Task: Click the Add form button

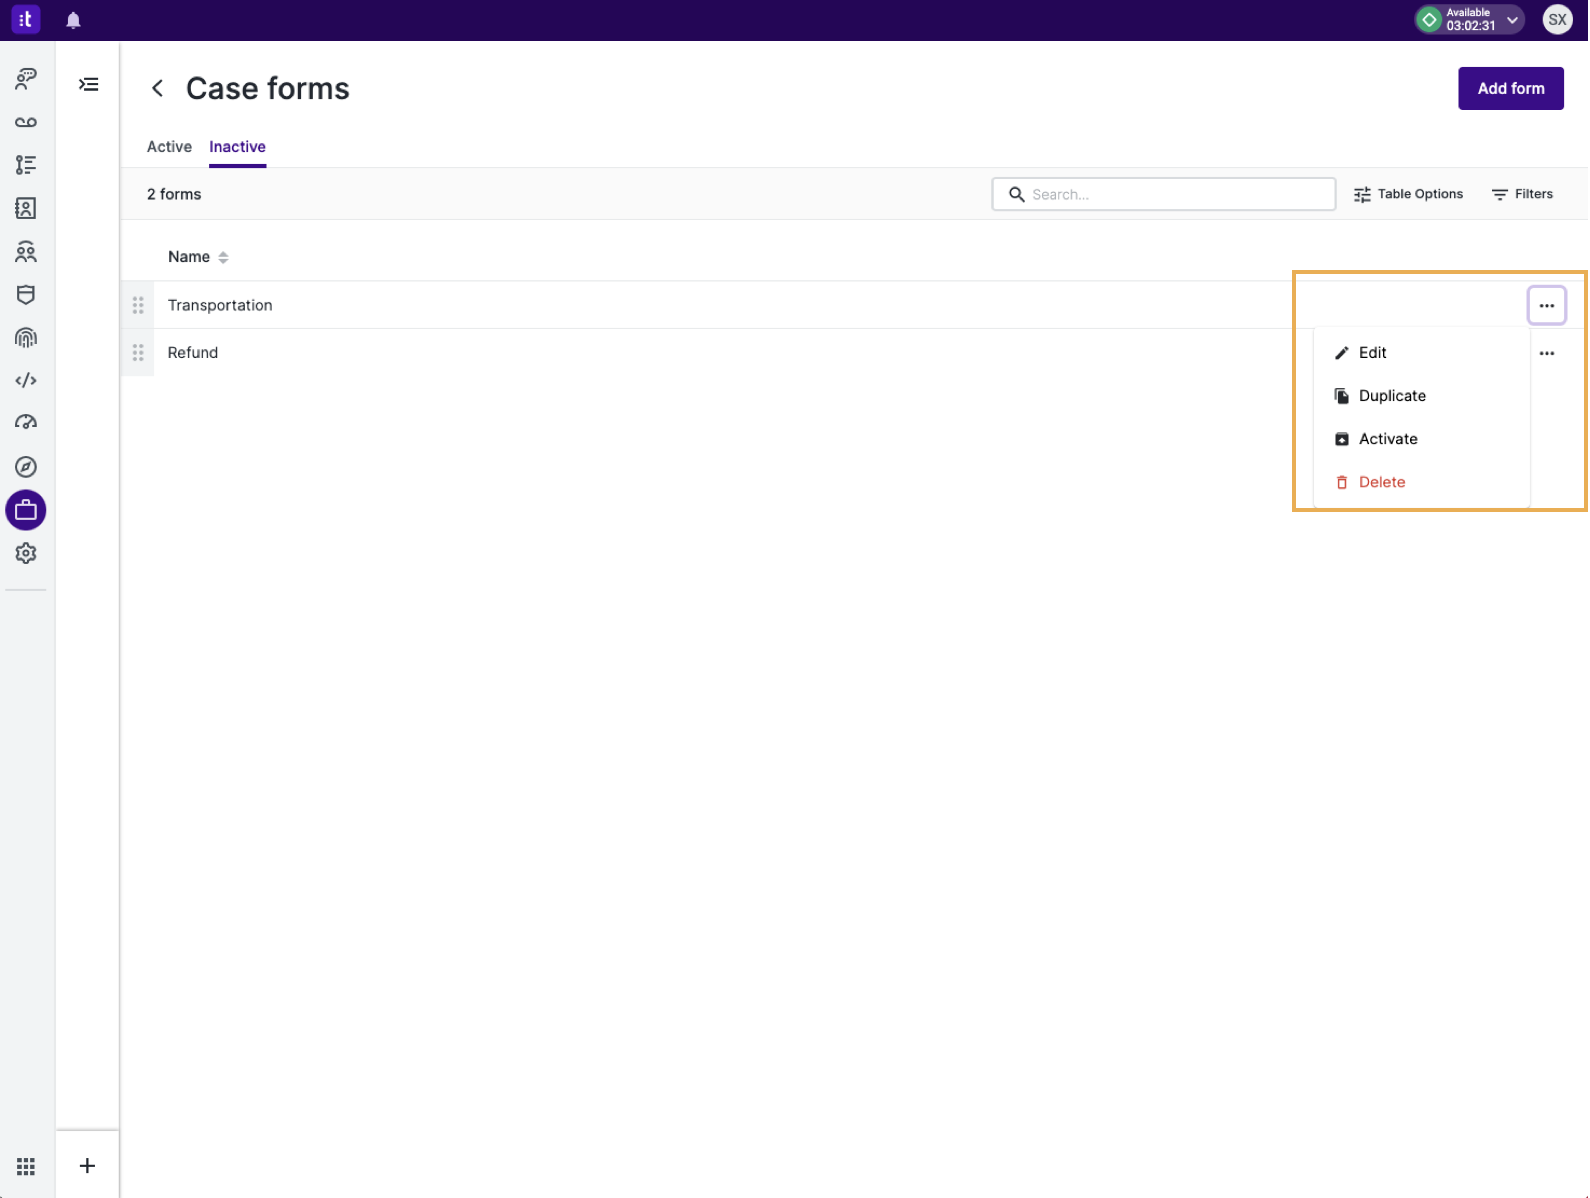Action: (x=1510, y=88)
